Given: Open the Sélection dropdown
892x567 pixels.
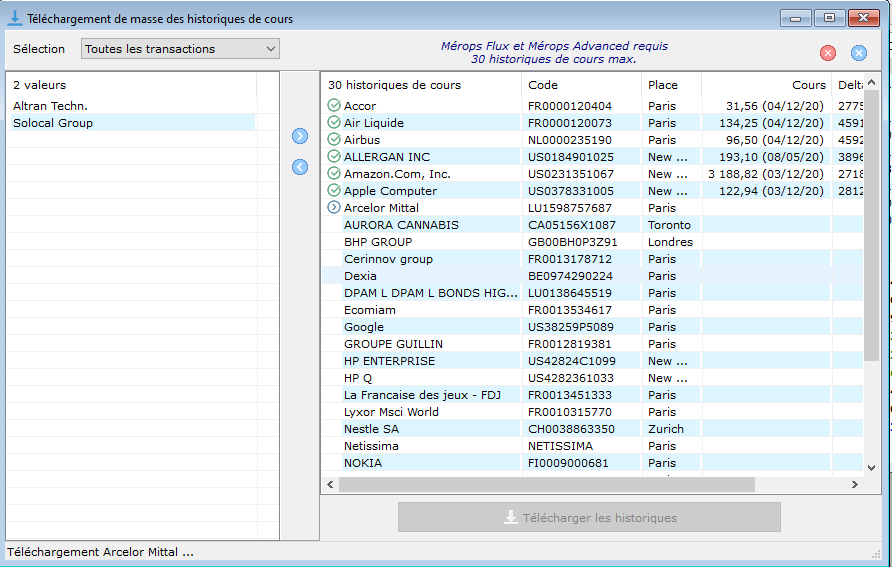Looking at the screenshot, I should [x=180, y=49].
